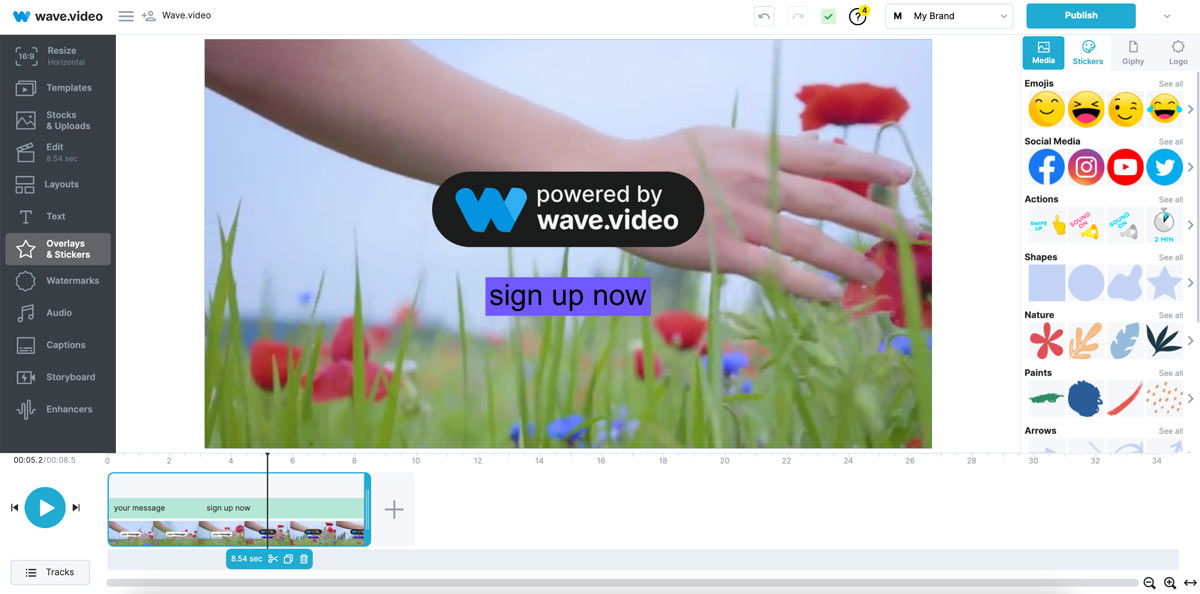Select the Facebook sticker

coord(1046,167)
